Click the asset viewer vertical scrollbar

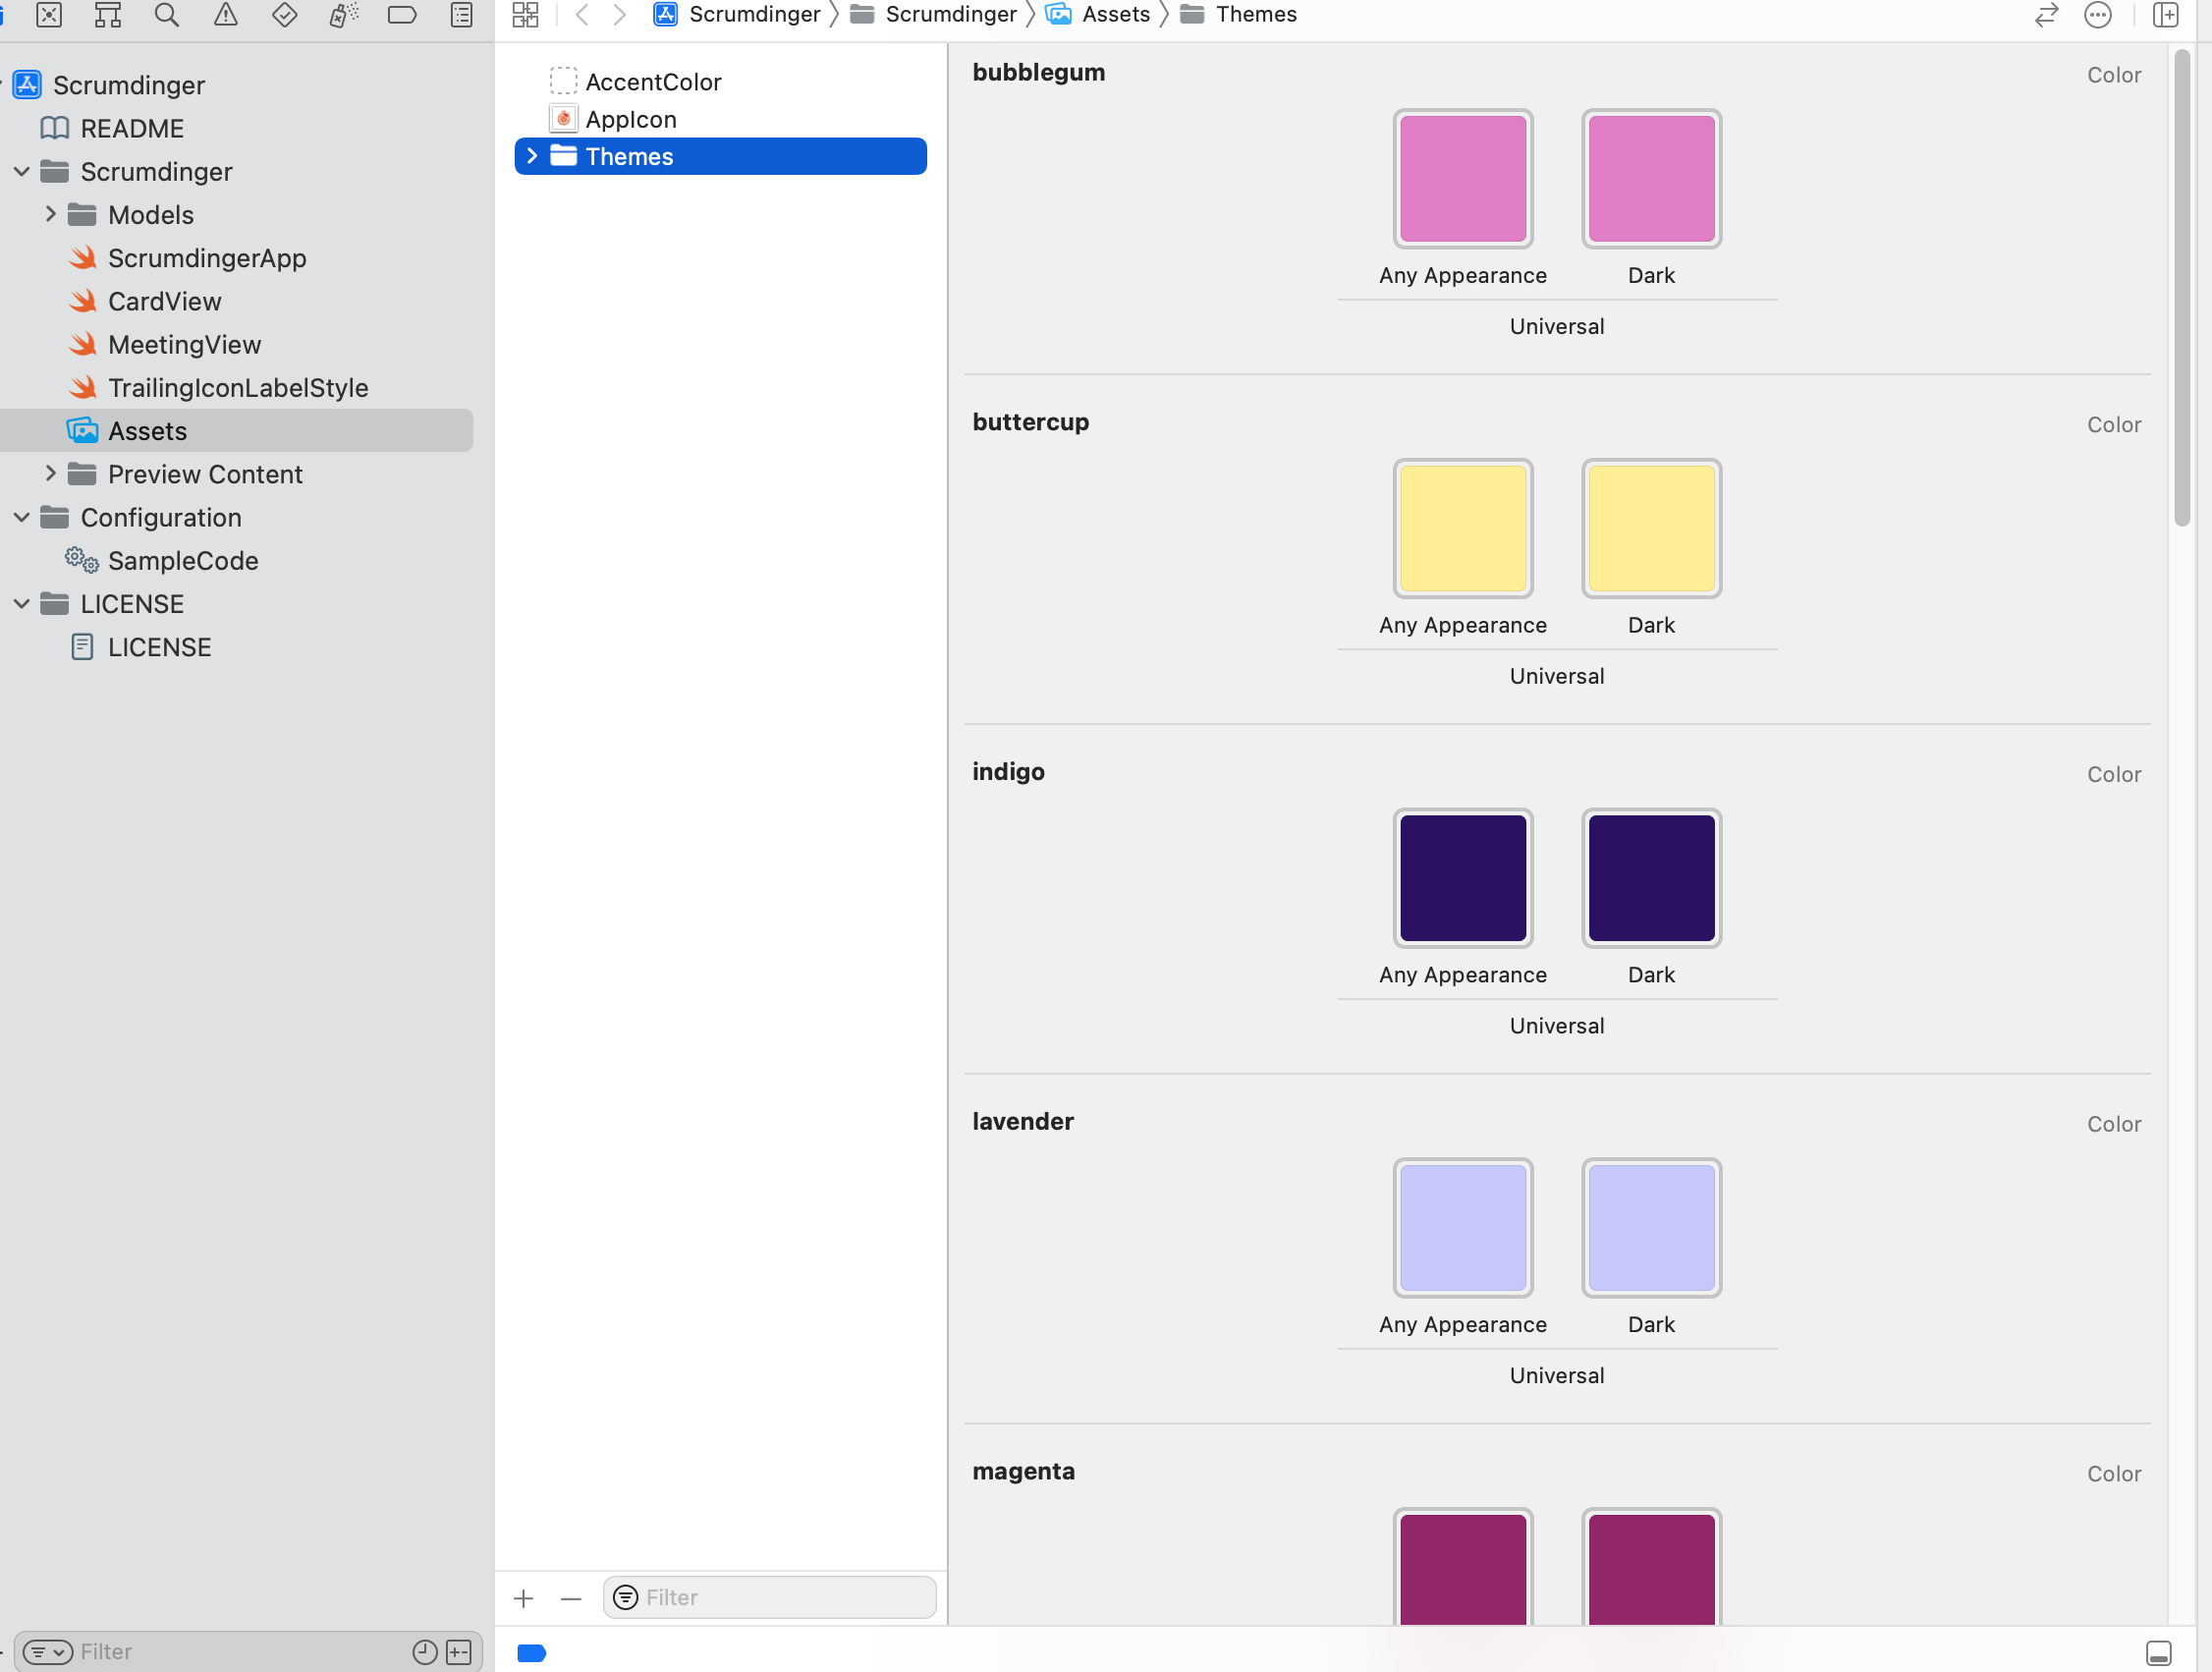click(2182, 287)
